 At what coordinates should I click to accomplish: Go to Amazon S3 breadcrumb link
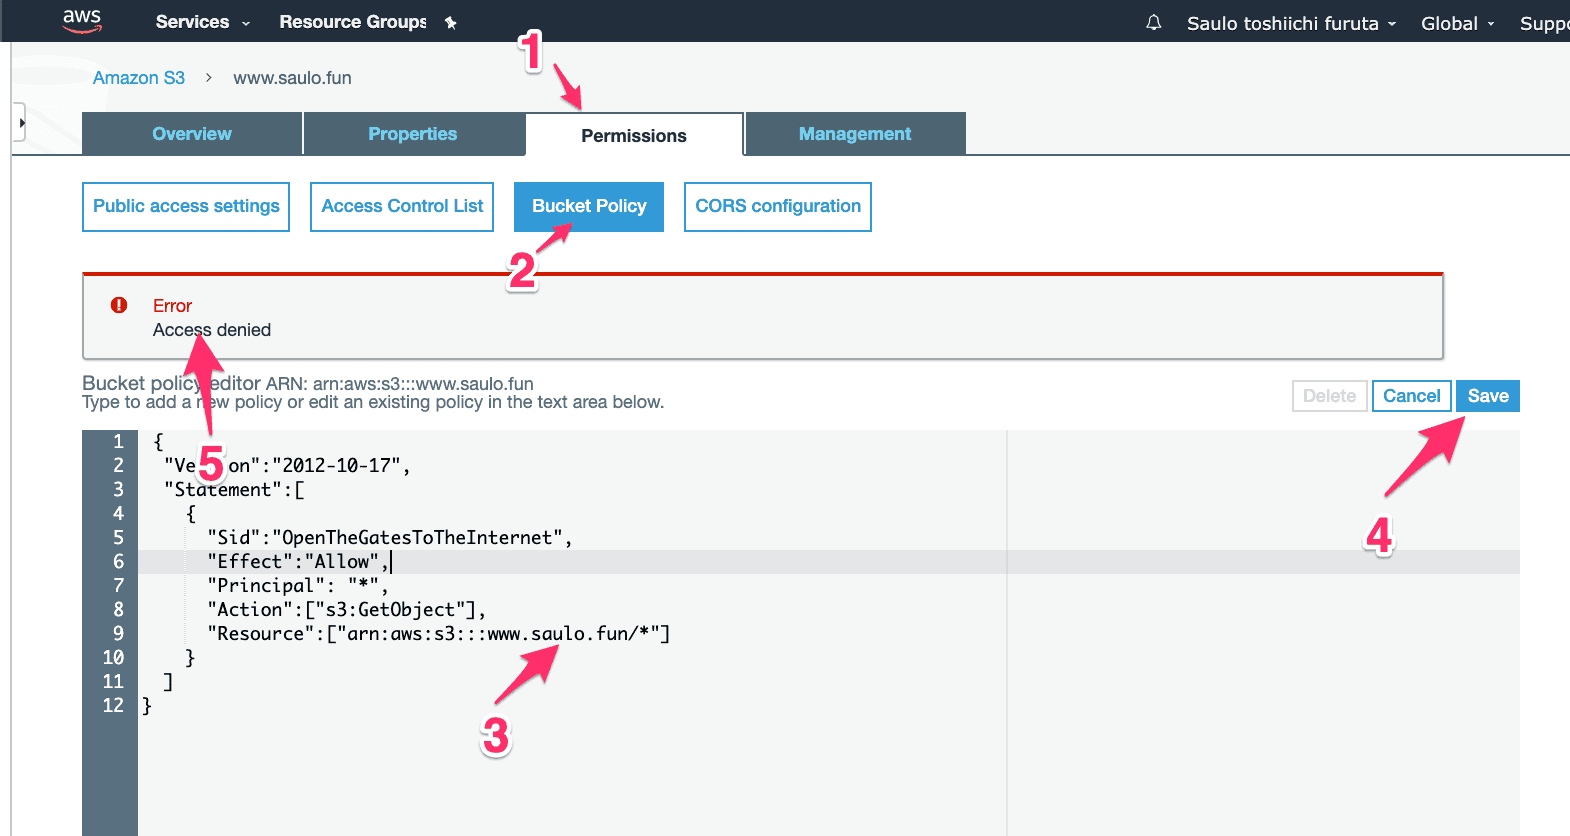point(139,78)
